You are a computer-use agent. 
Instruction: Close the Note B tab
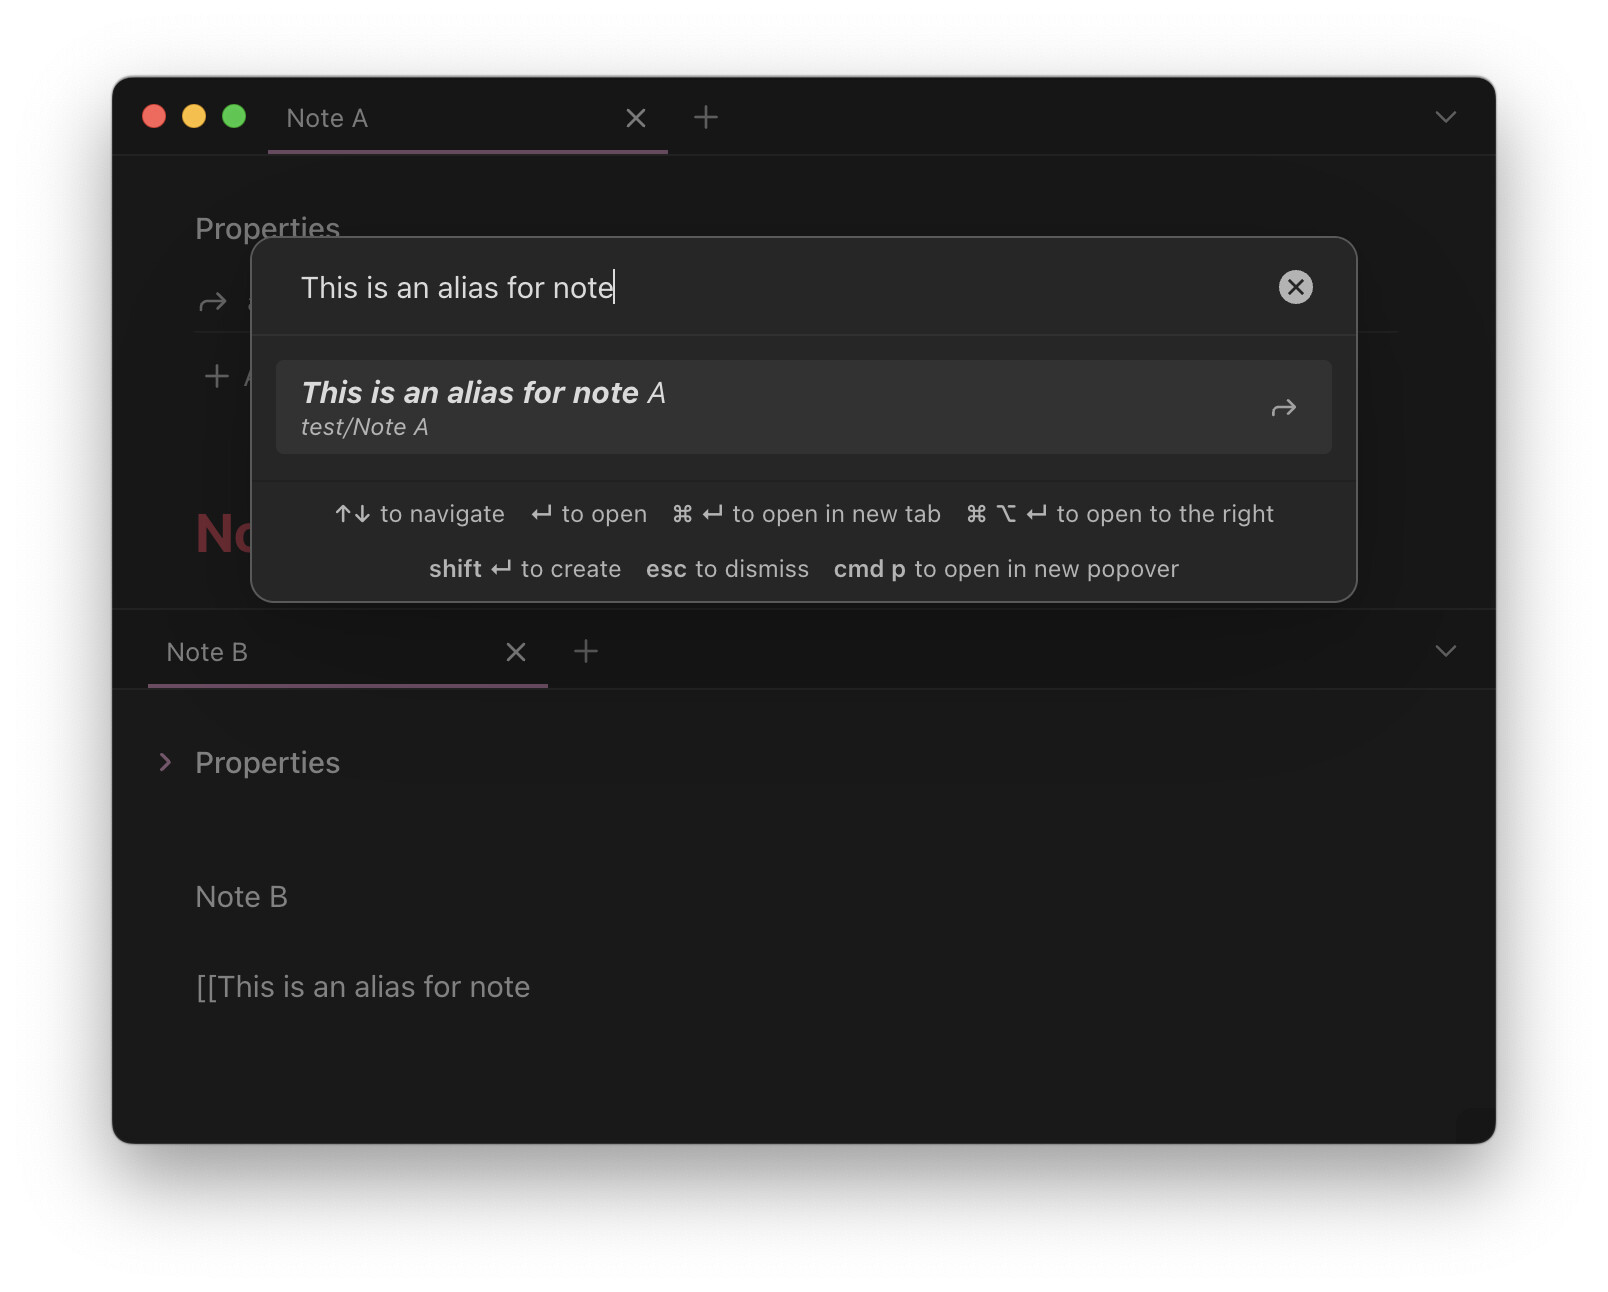tap(516, 652)
